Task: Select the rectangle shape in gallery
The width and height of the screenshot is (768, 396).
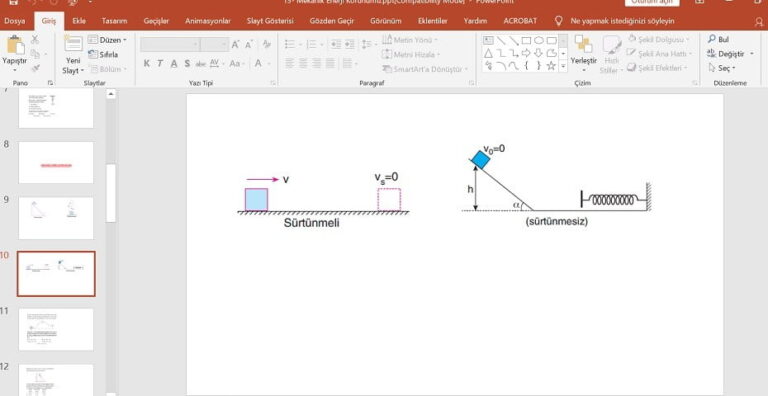Action: (x=526, y=40)
